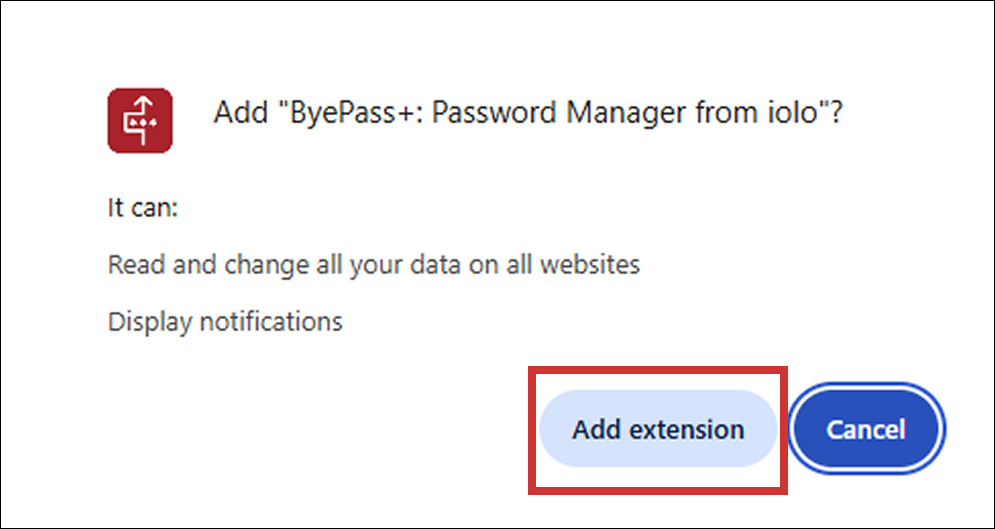The height and width of the screenshot is (529, 995).
Task: Choose the light blue Add extension button
Action: tap(658, 429)
